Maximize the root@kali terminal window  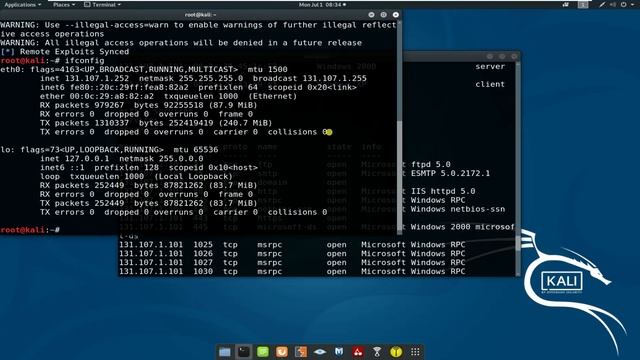click(x=383, y=15)
